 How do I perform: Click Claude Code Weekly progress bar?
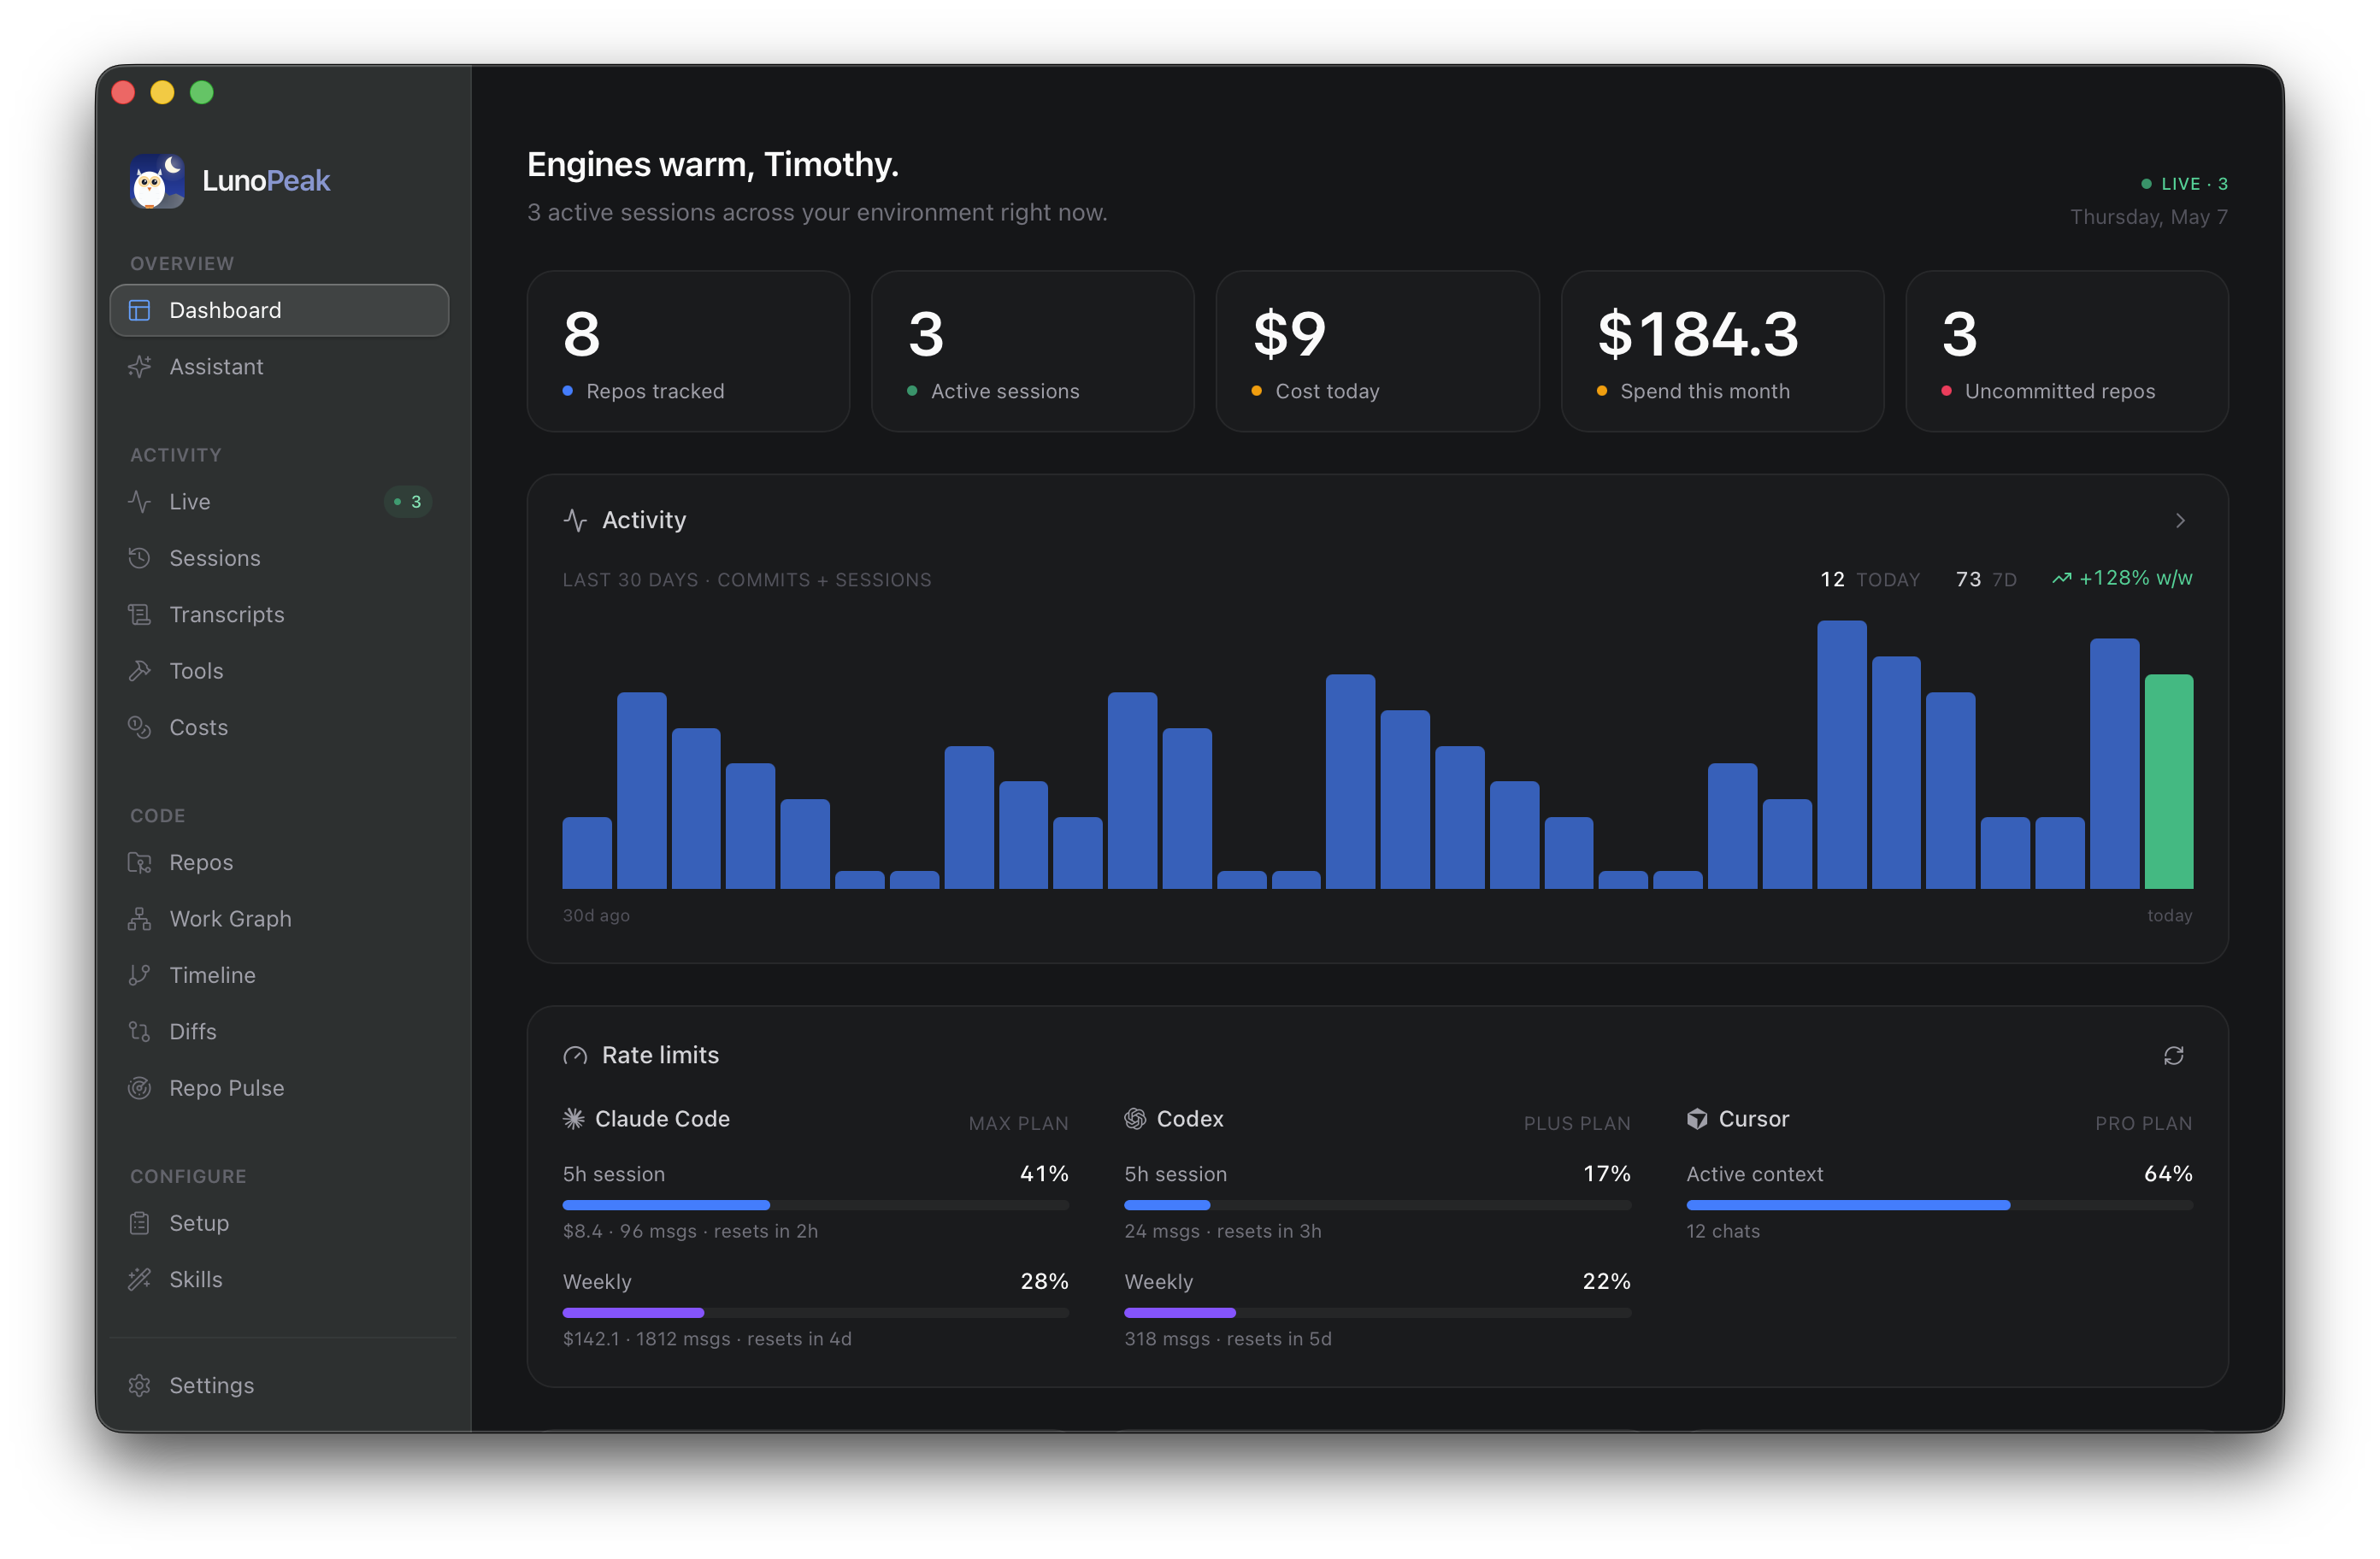point(815,1312)
